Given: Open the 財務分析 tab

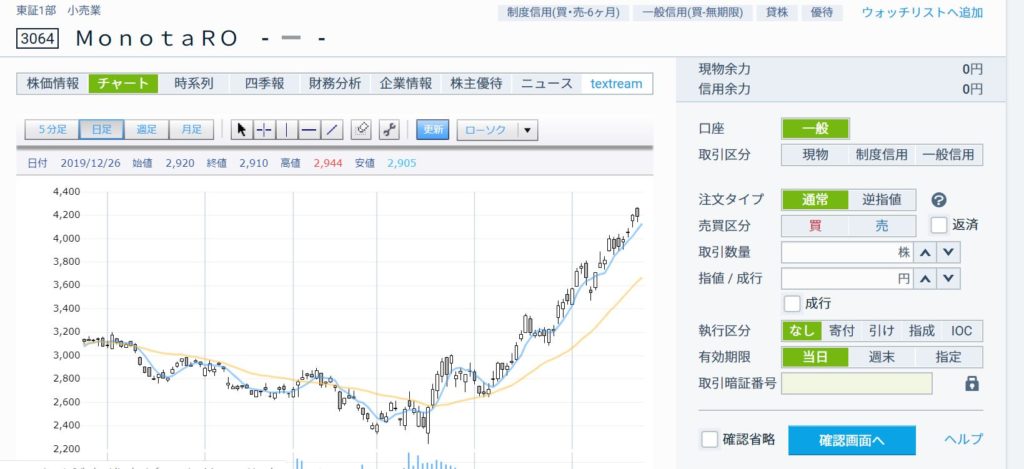Looking at the screenshot, I should point(335,84).
